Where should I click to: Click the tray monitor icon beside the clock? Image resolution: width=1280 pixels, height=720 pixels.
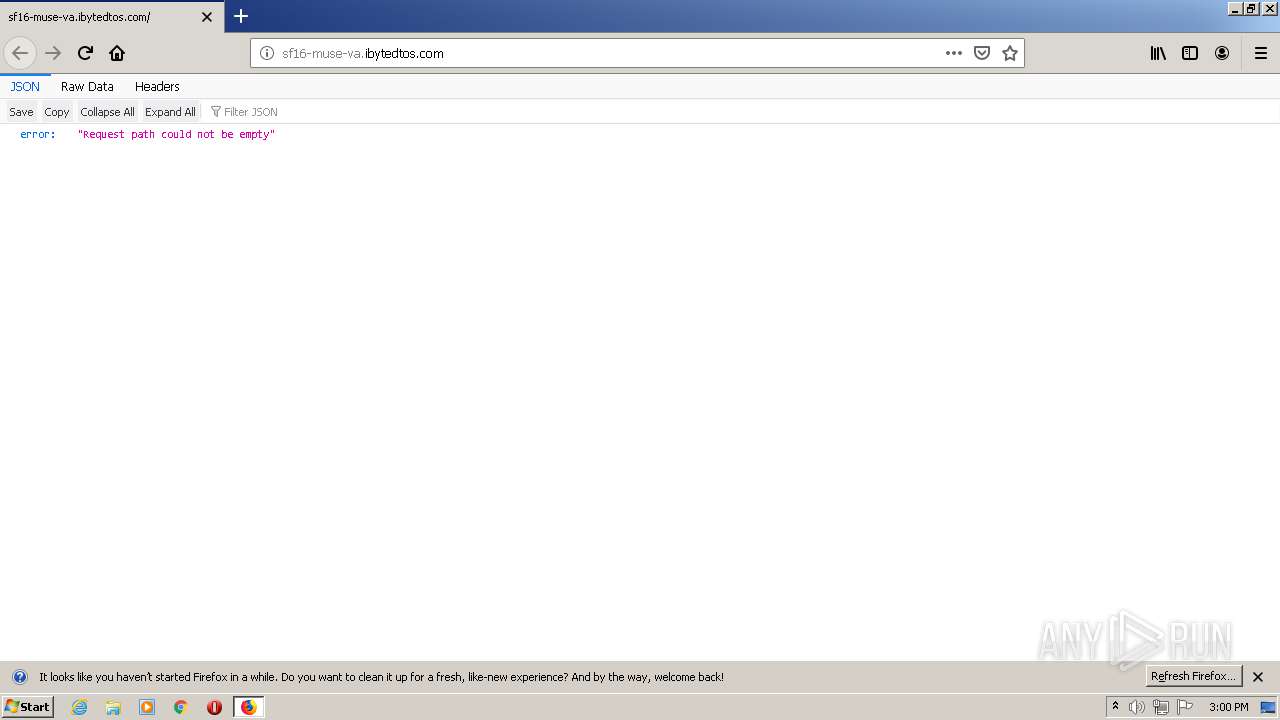(x=1268, y=707)
